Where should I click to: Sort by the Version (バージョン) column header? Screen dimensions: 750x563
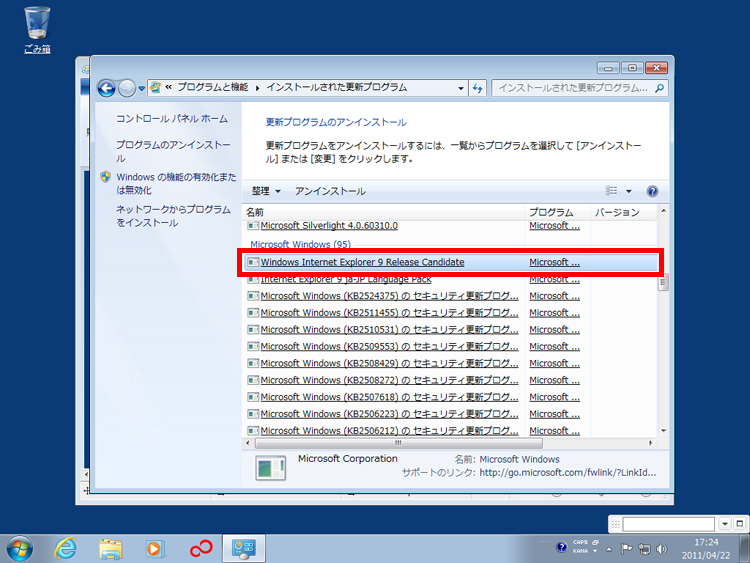click(x=624, y=212)
